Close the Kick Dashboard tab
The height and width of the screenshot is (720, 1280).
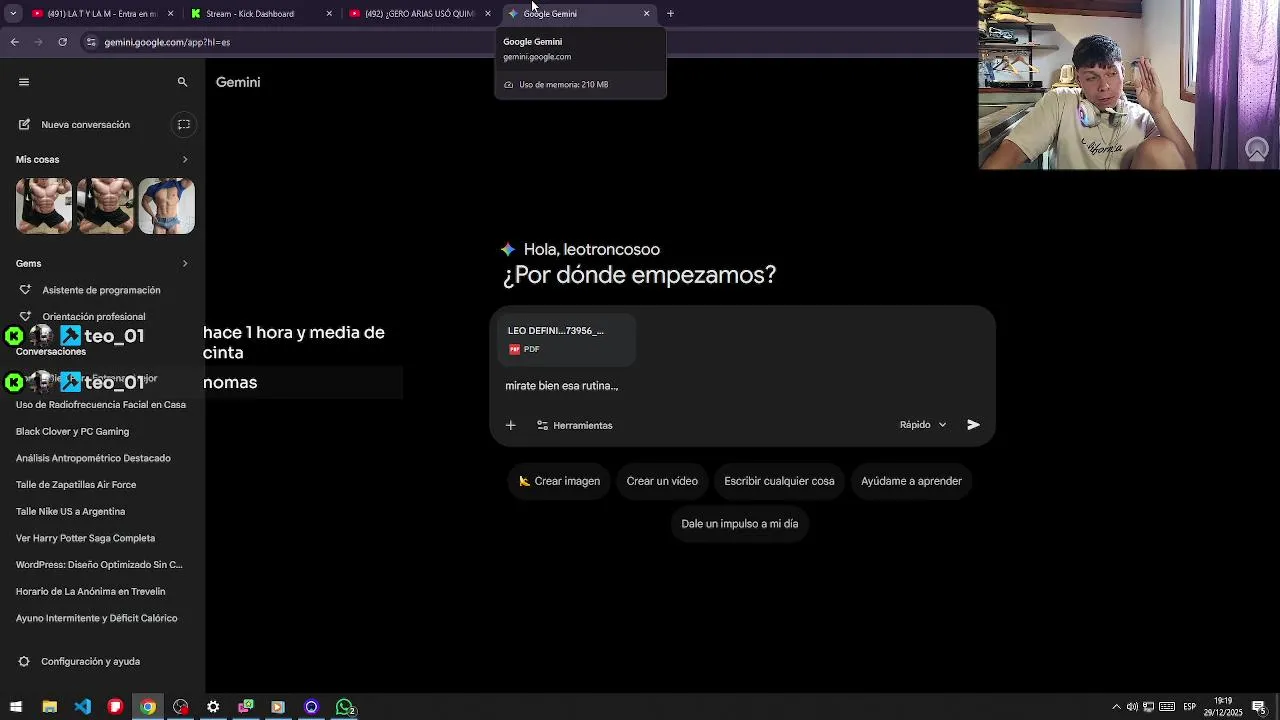329,13
